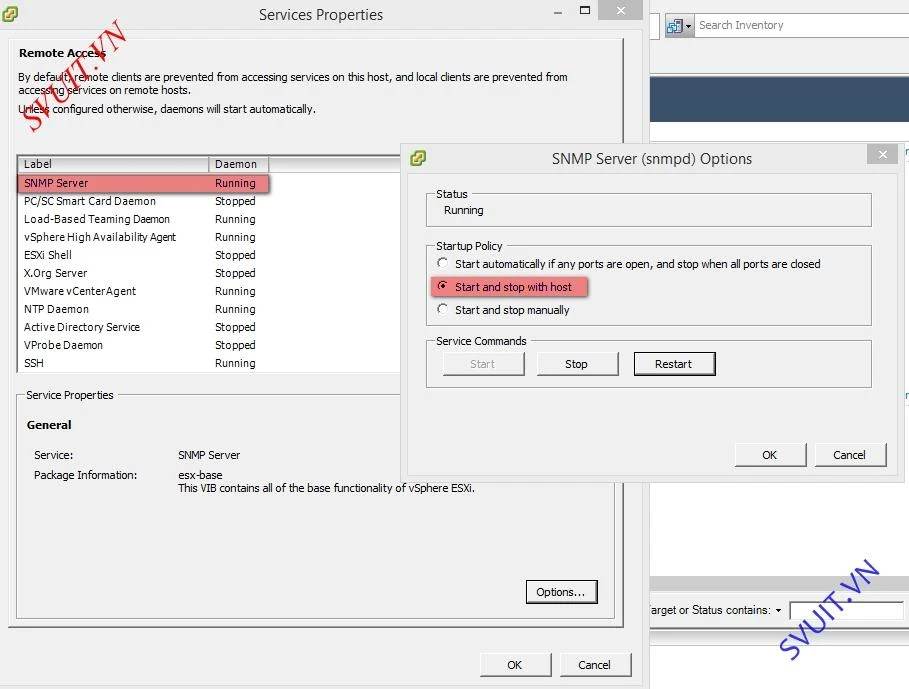
Task: Click the Restart service command button
Action: coord(674,364)
